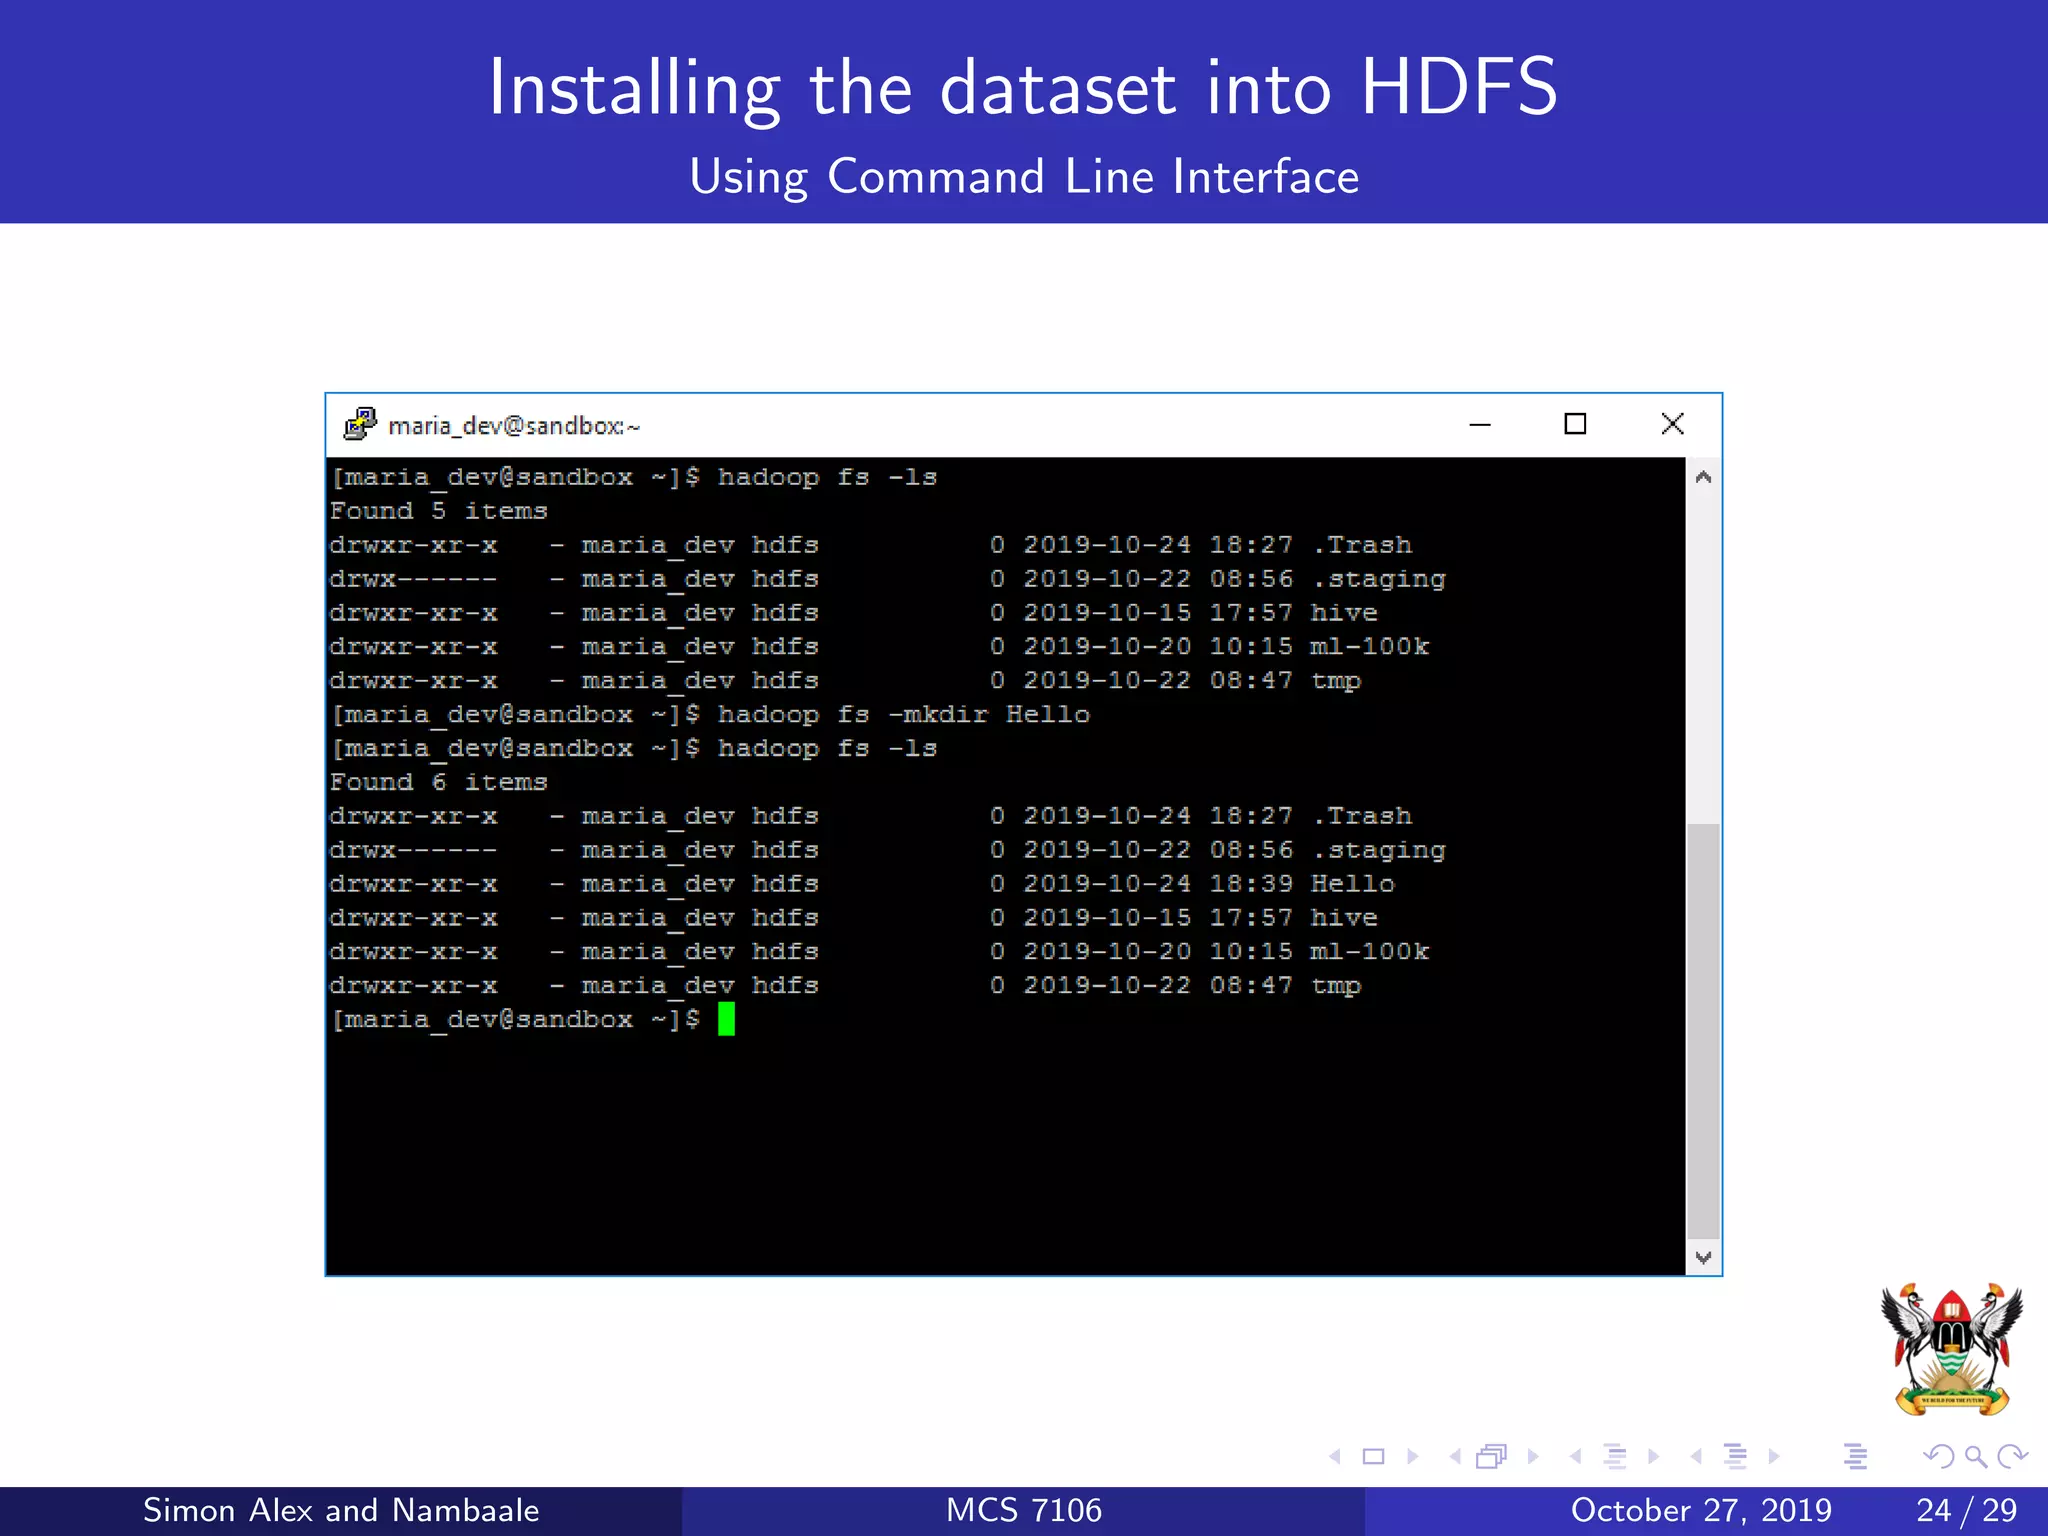Click the 'October 27, 2019' footer date
This screenshot has height=1536, width=2048.
1701,1510
